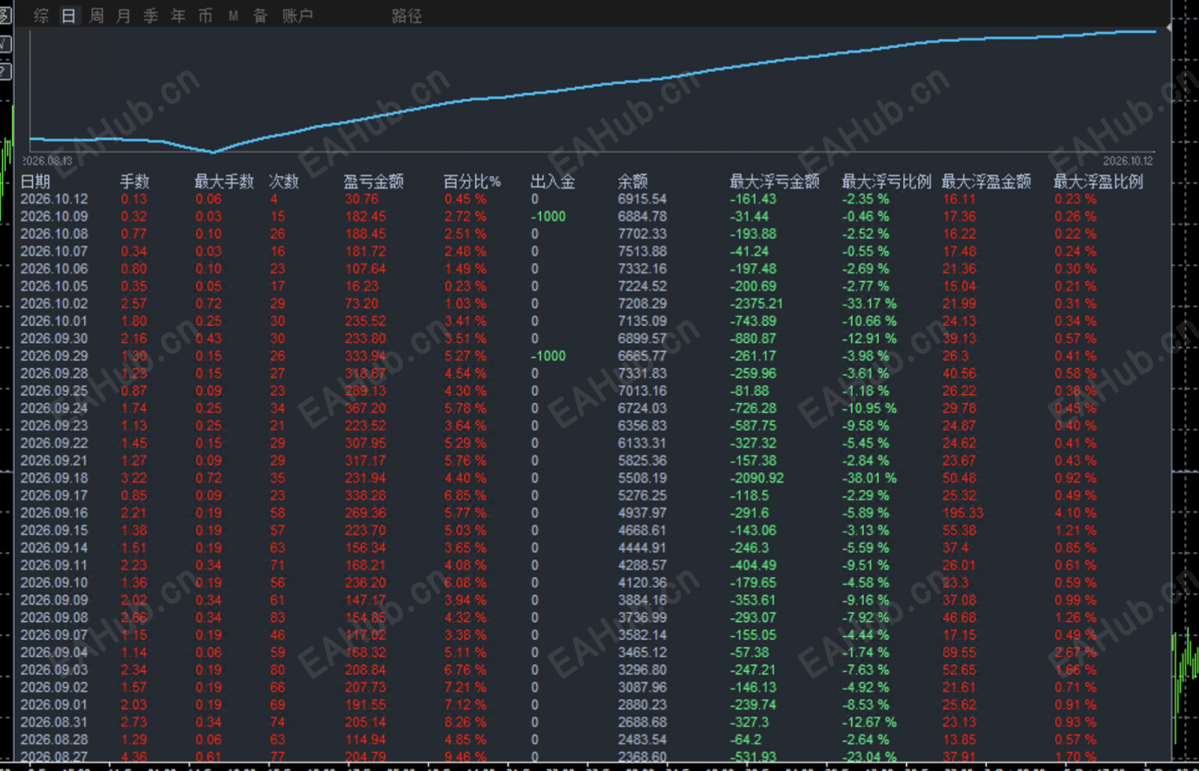This screenshot has height=771, width=1199.
Task: Click the 最大浮亏比例 column header
Action: tap(887, 181)
